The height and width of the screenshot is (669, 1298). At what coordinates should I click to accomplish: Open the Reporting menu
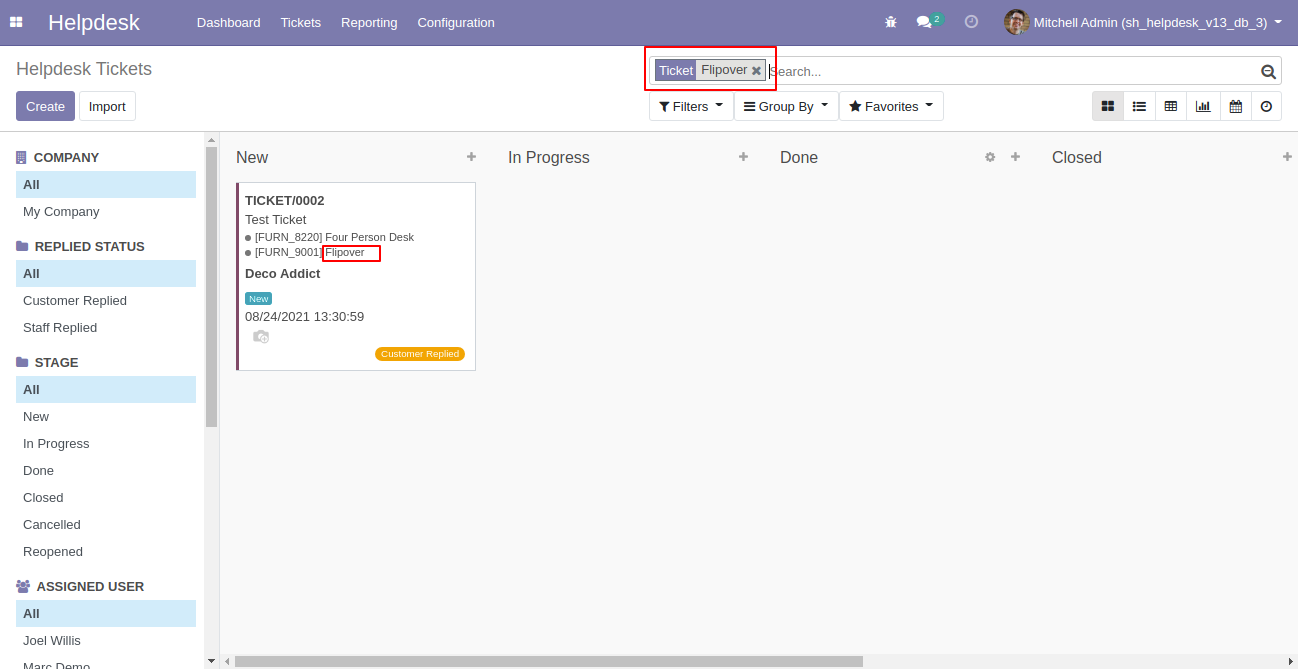(x=369, y=22)
